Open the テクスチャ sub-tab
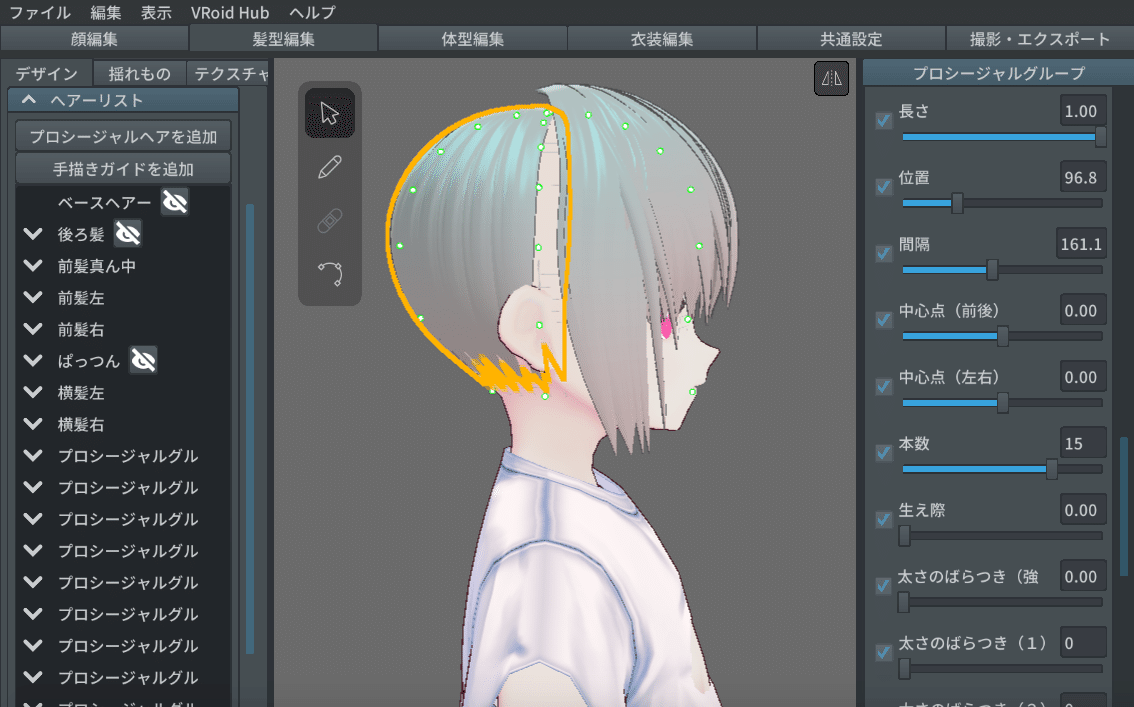 [229, 73]
